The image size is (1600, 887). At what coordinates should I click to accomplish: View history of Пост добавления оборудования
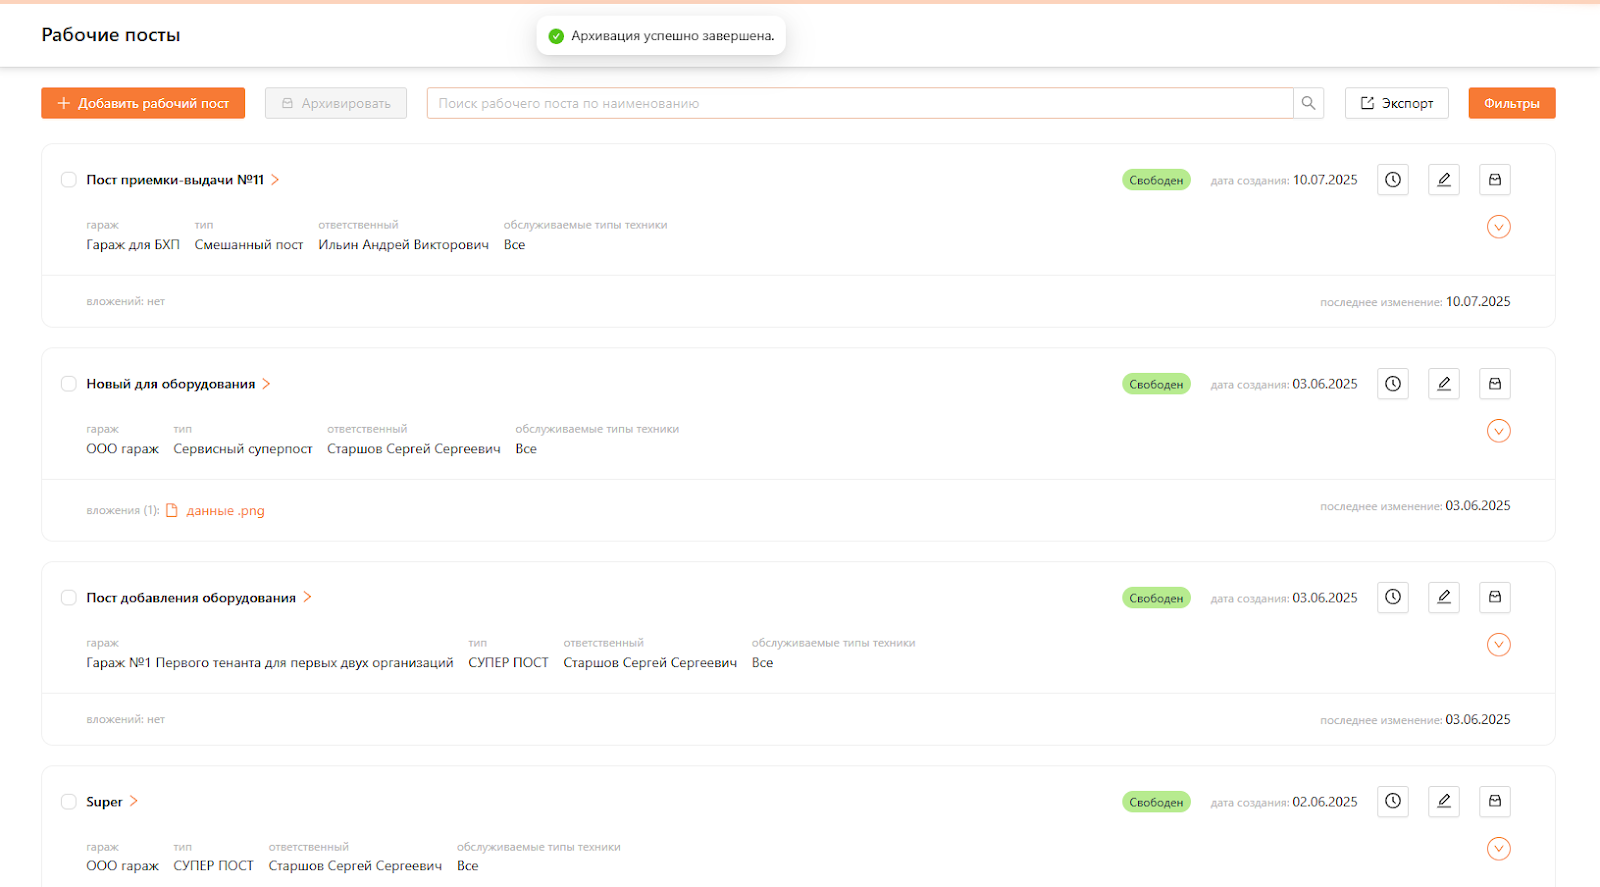[x=1393, y=598]
